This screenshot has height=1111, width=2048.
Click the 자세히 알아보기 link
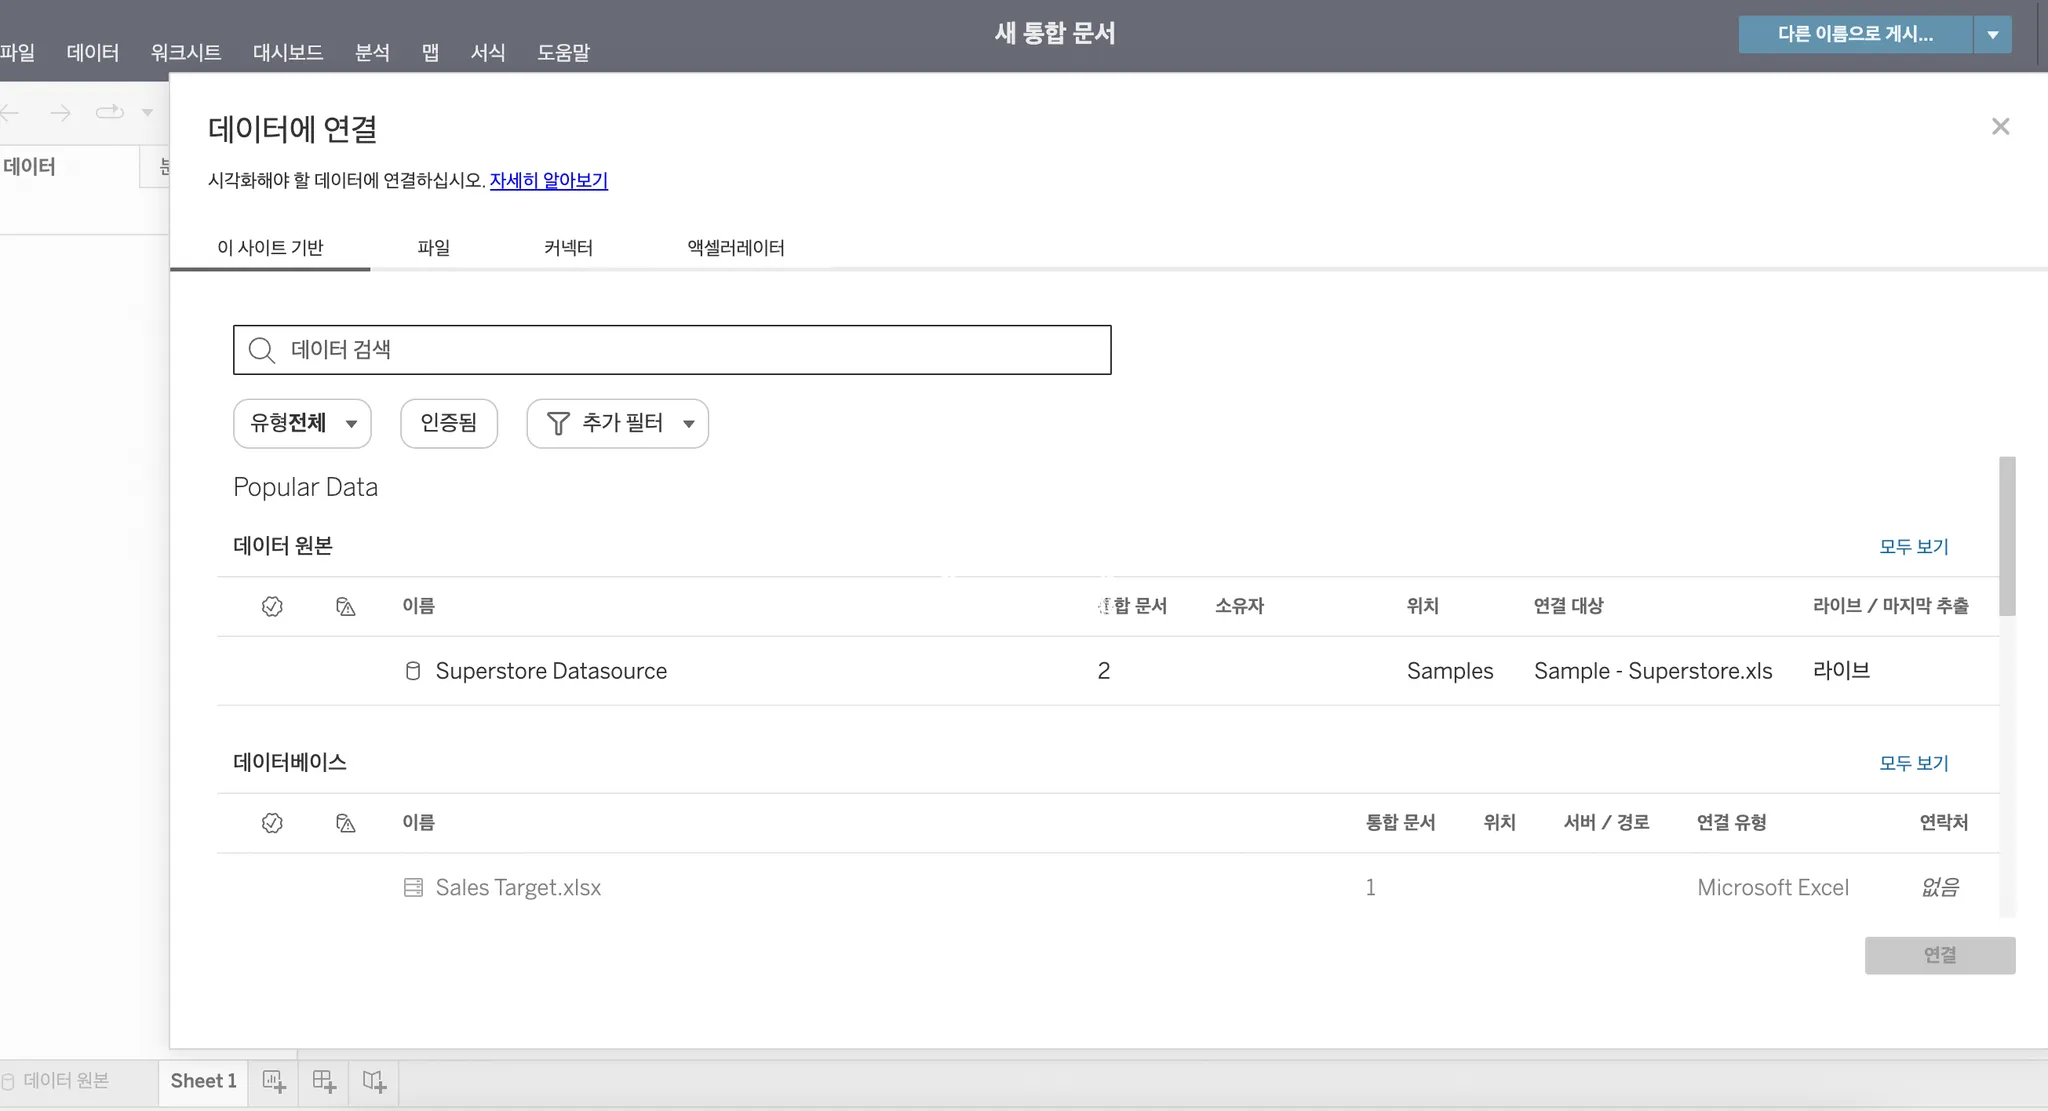(548, 180)
